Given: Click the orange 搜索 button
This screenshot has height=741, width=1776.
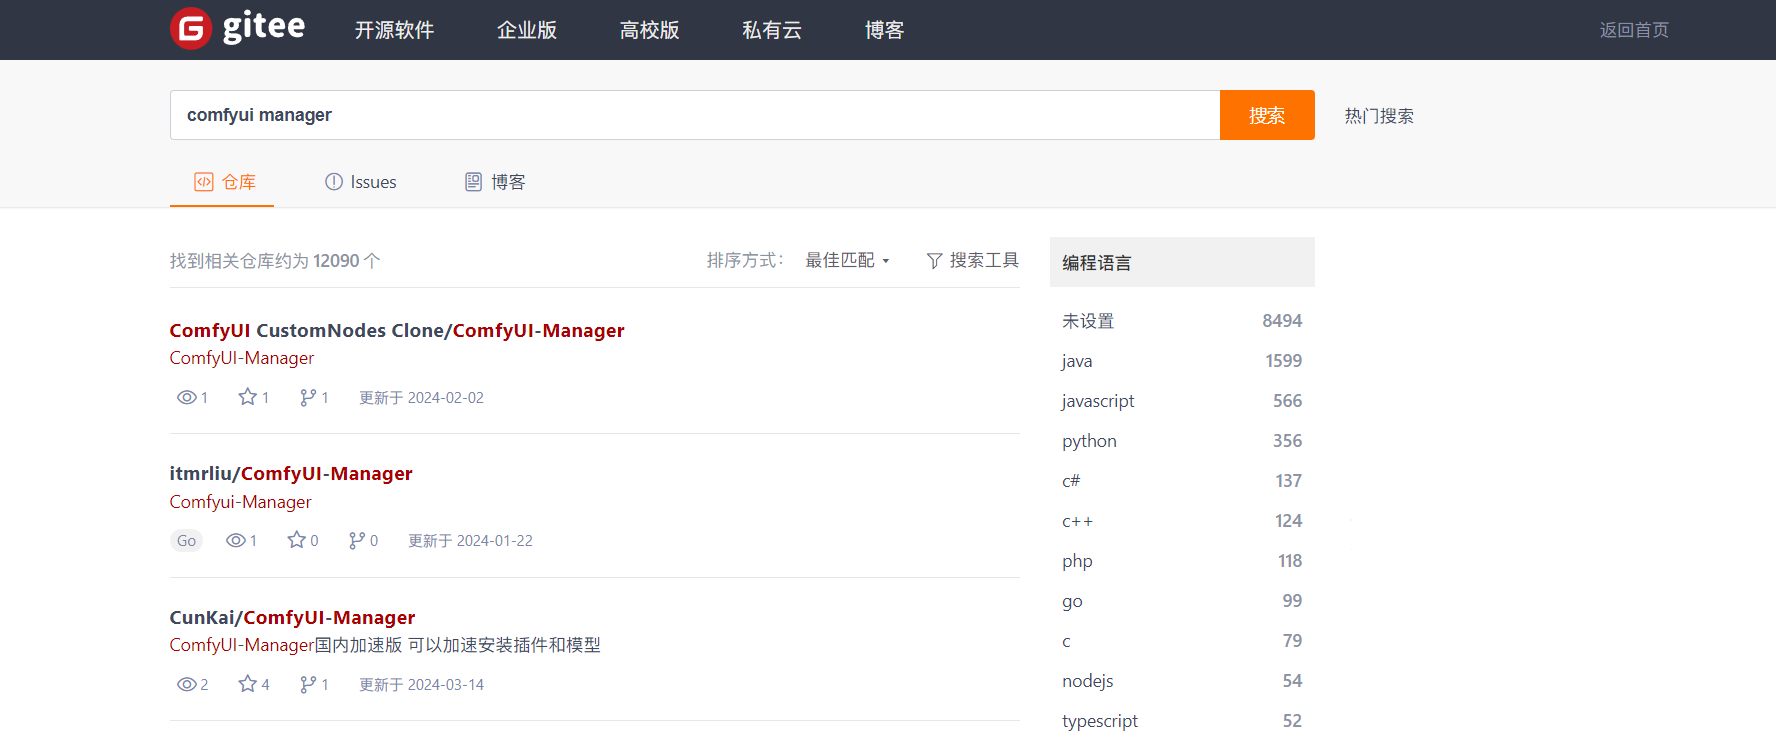Looking at the screenshot, I should click(x=1267, y=115).
